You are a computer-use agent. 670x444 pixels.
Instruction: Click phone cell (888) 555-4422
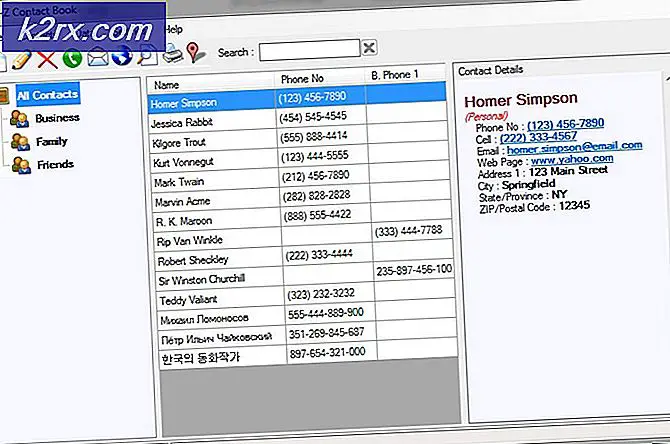click(317, 215)
